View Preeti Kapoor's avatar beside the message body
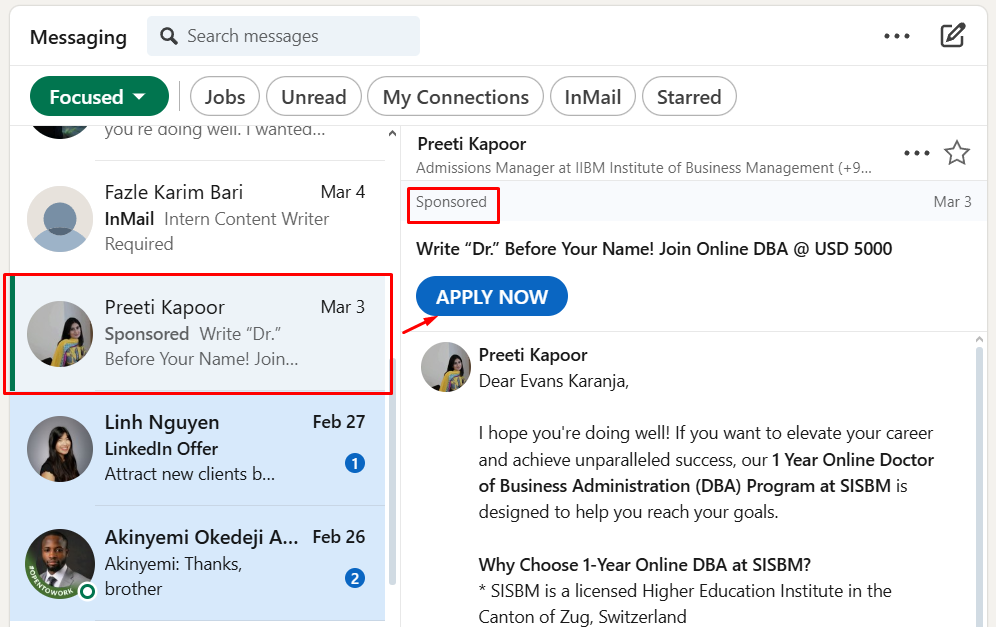Viewport: 996px width, 627px height. coord(446,367)
